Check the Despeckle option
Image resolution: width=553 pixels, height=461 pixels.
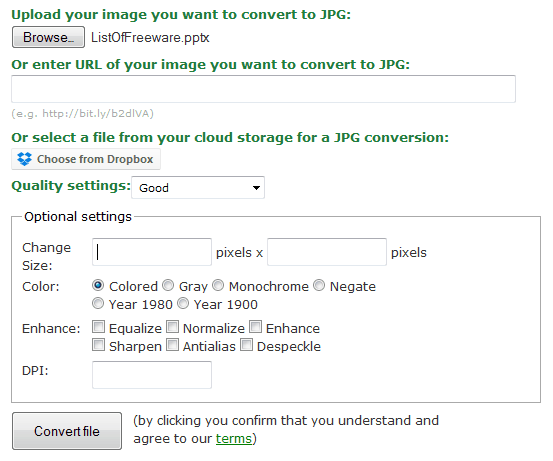pos(247,345)
